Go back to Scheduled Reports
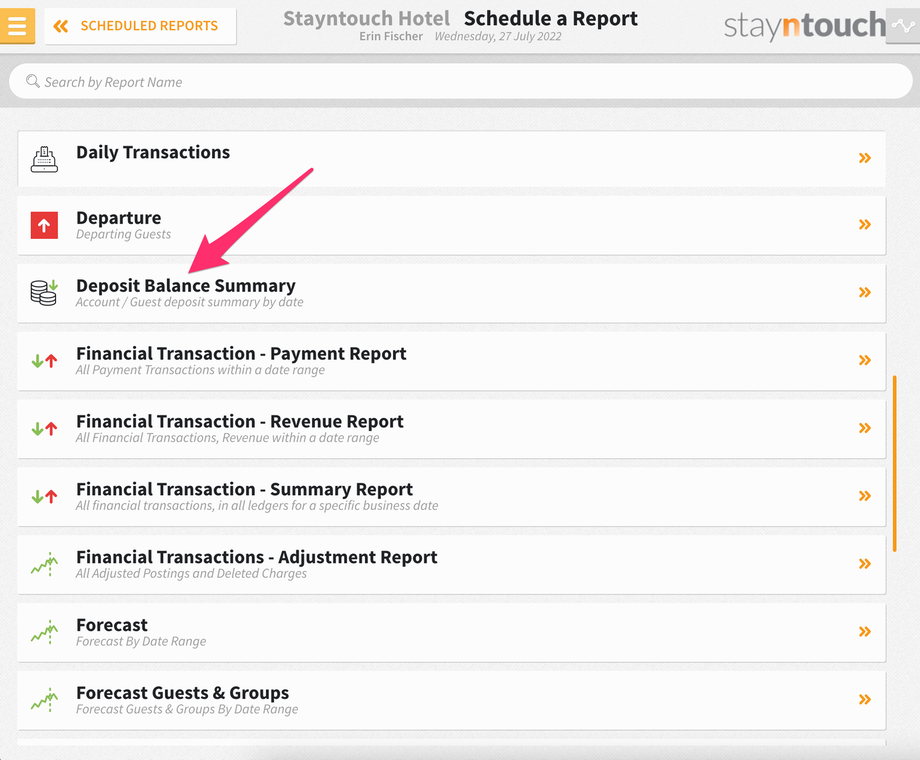 point(140,26)
